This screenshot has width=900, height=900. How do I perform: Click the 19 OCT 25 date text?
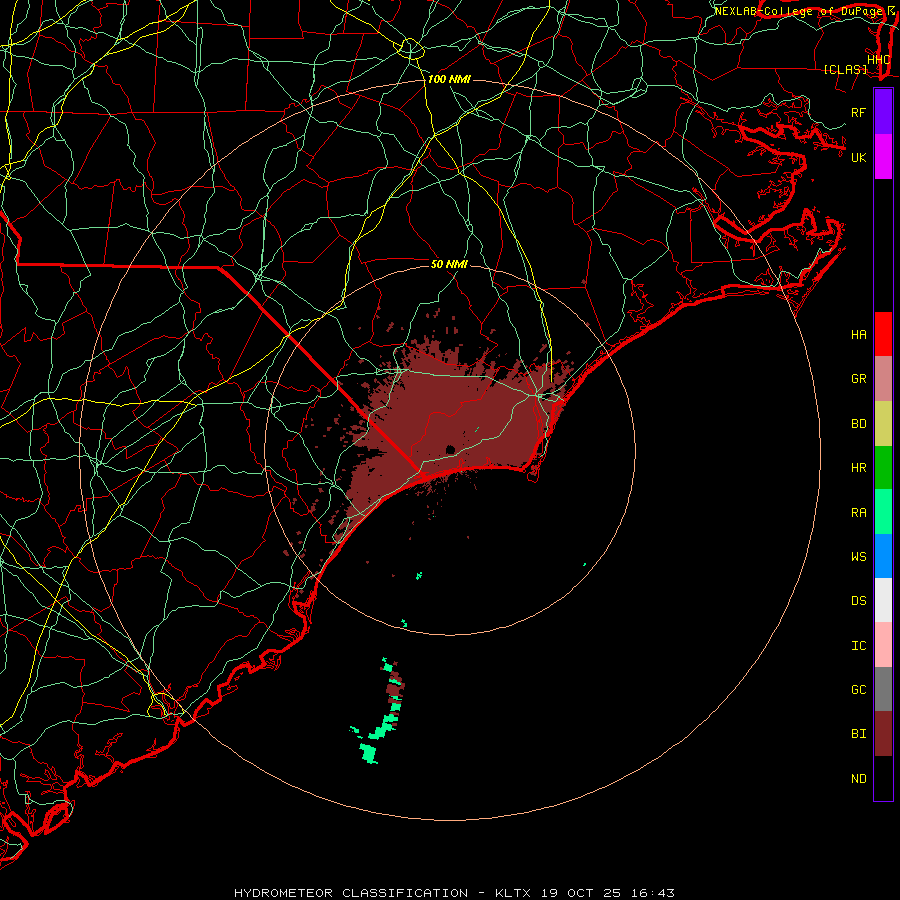pos(583,893)
